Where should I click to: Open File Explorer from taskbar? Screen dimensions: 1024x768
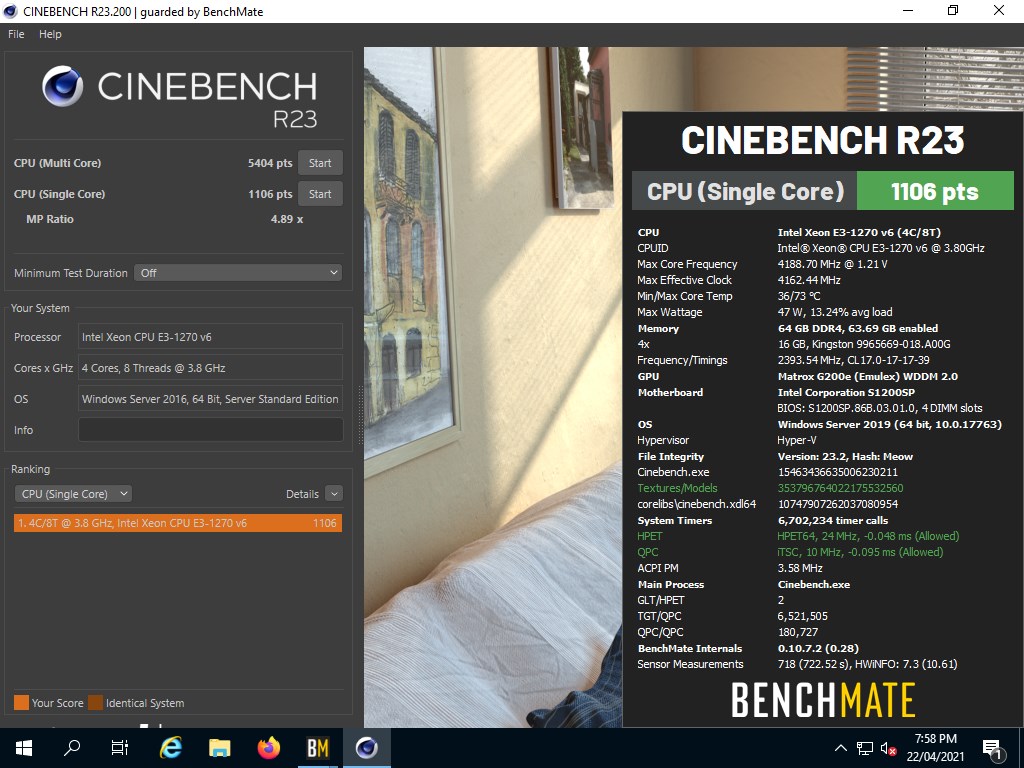[x=219, y=748]
